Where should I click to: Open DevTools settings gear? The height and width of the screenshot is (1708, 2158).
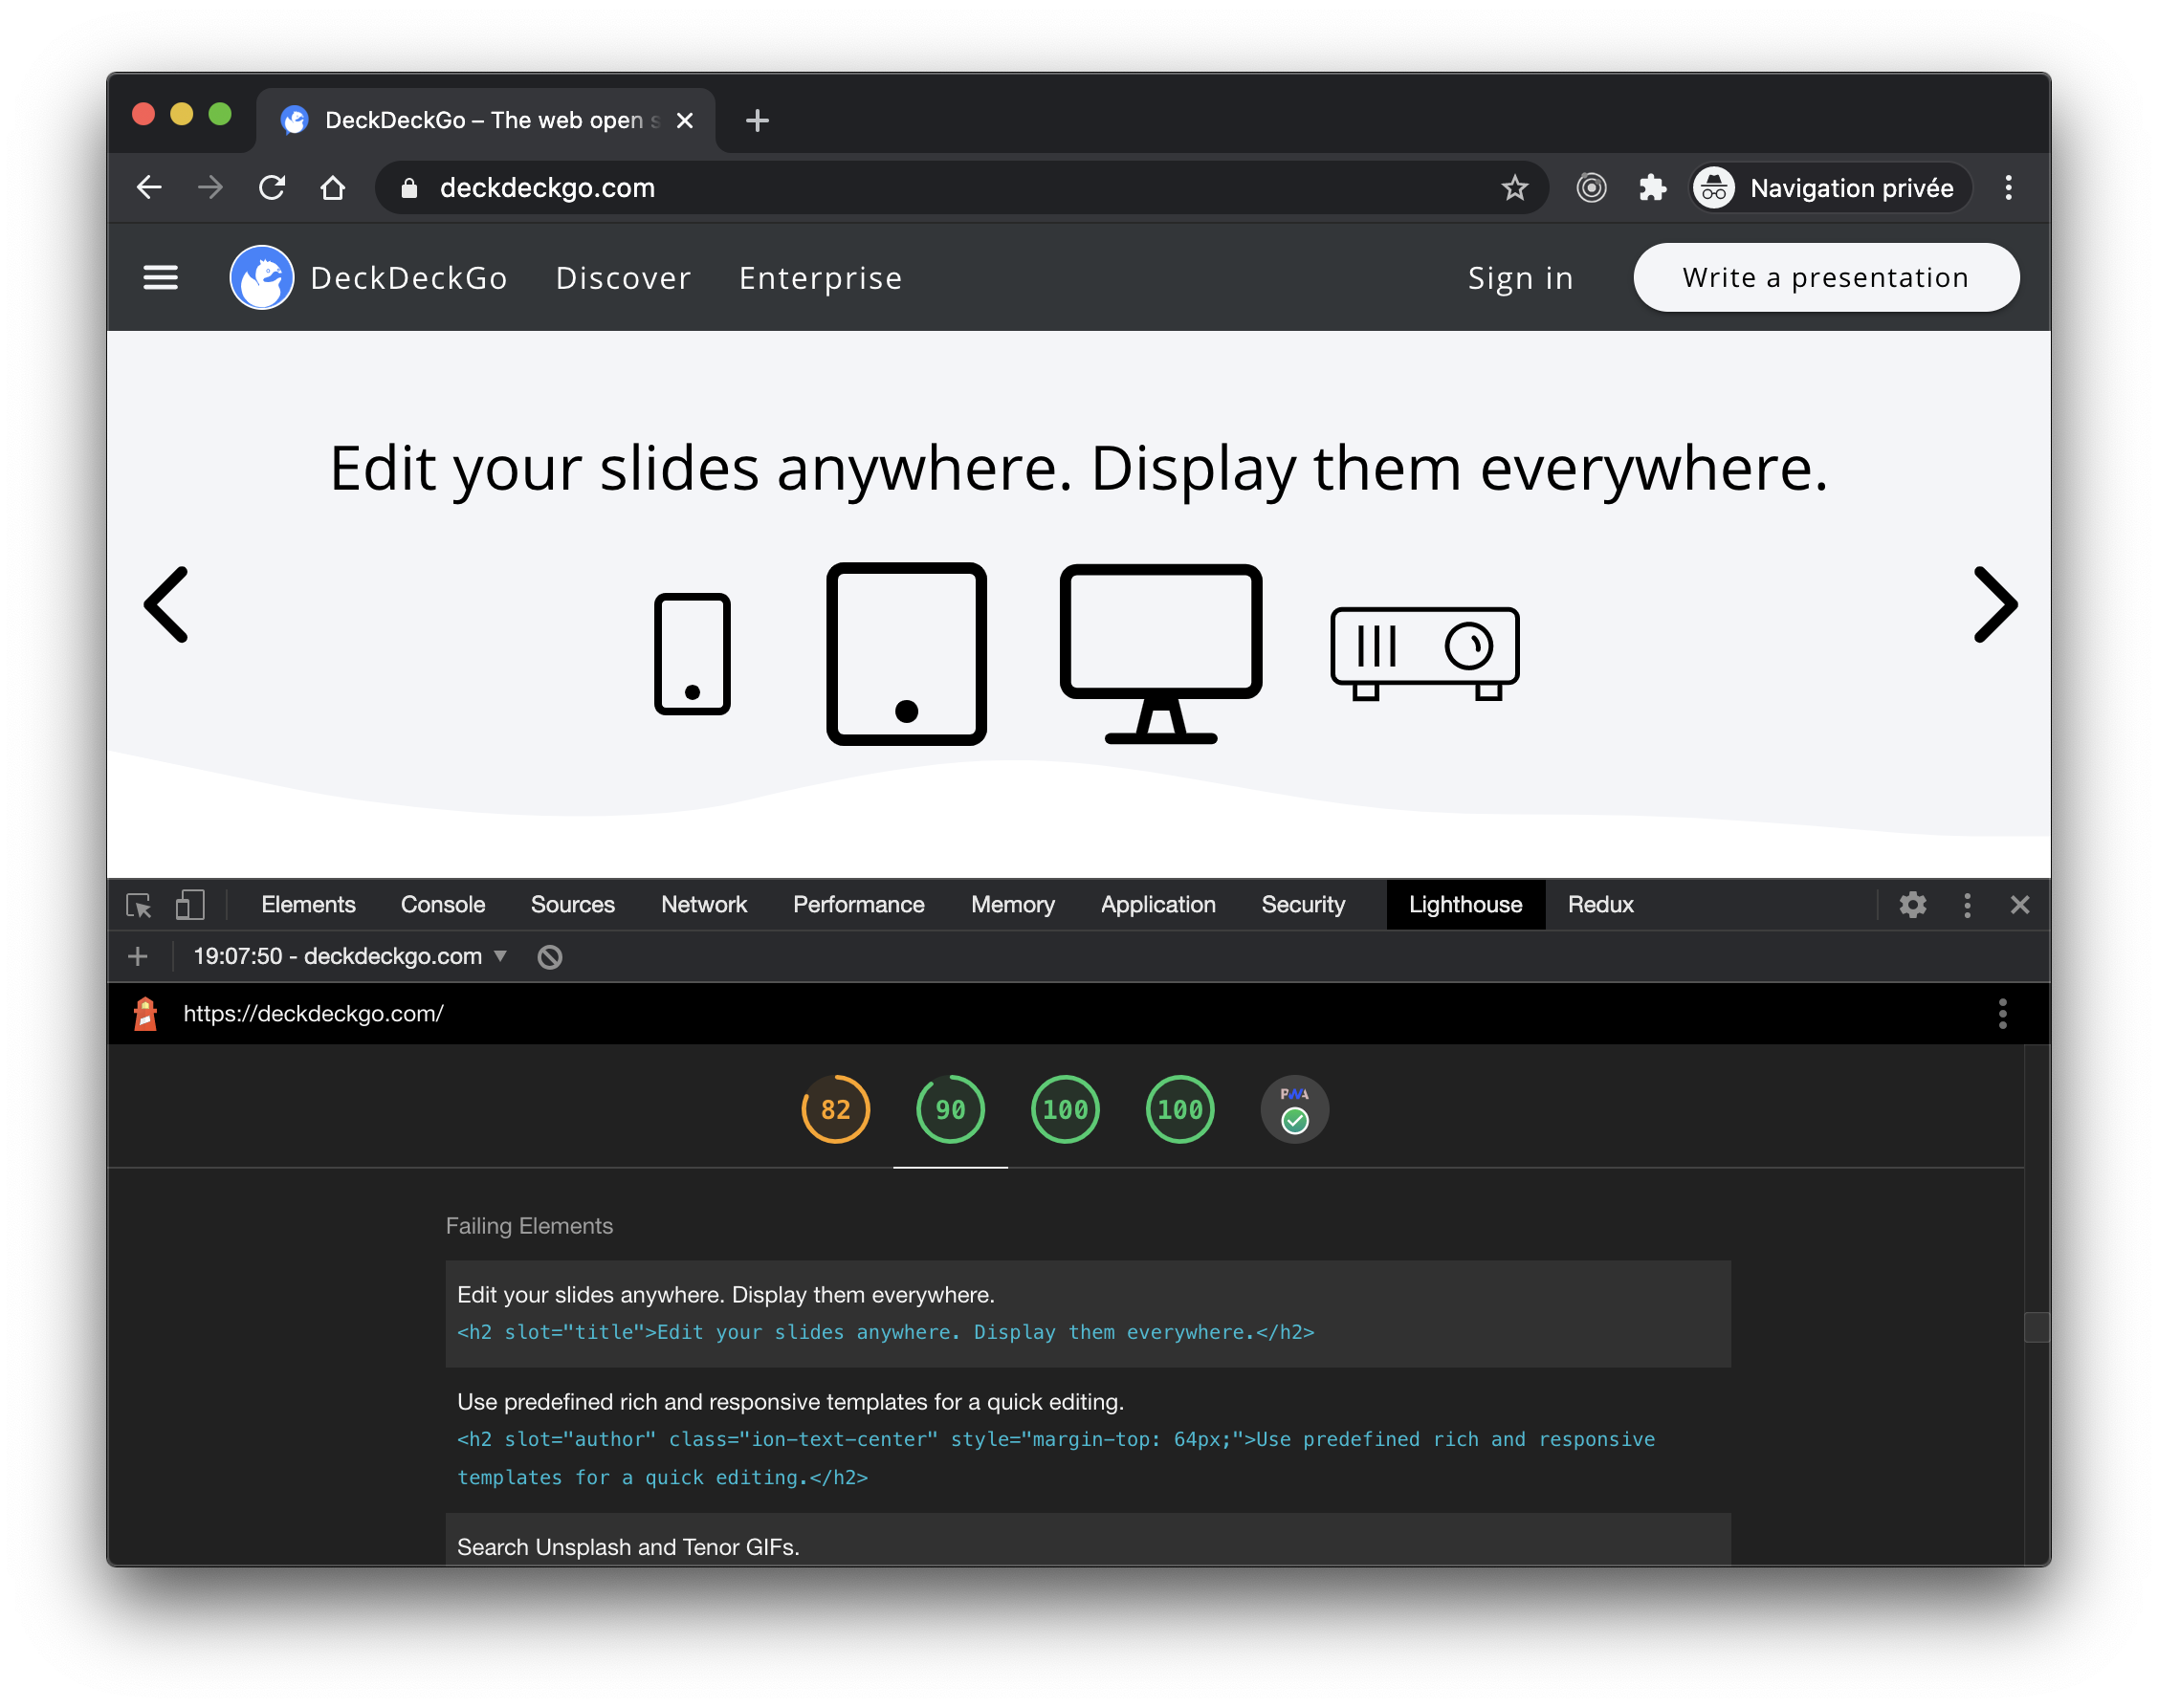(x=1912, y=905)
